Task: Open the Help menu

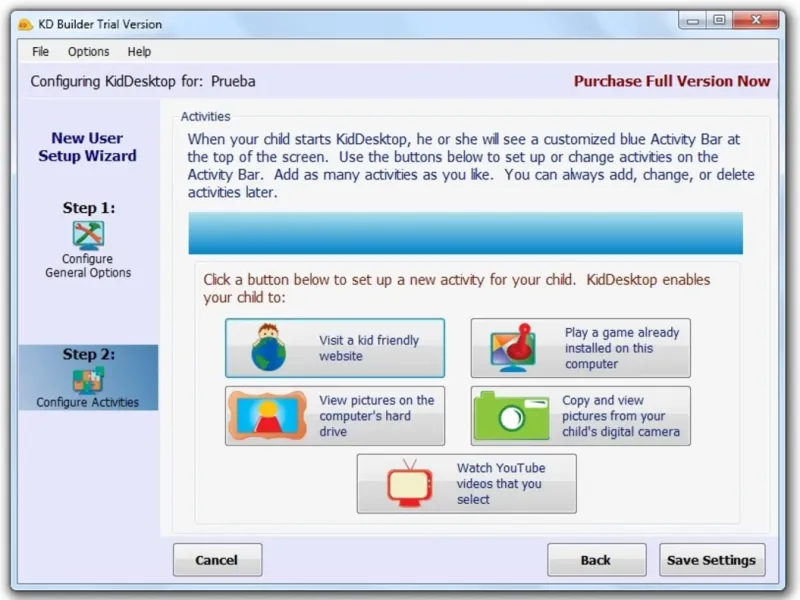Action: click(x=139, y=52)
